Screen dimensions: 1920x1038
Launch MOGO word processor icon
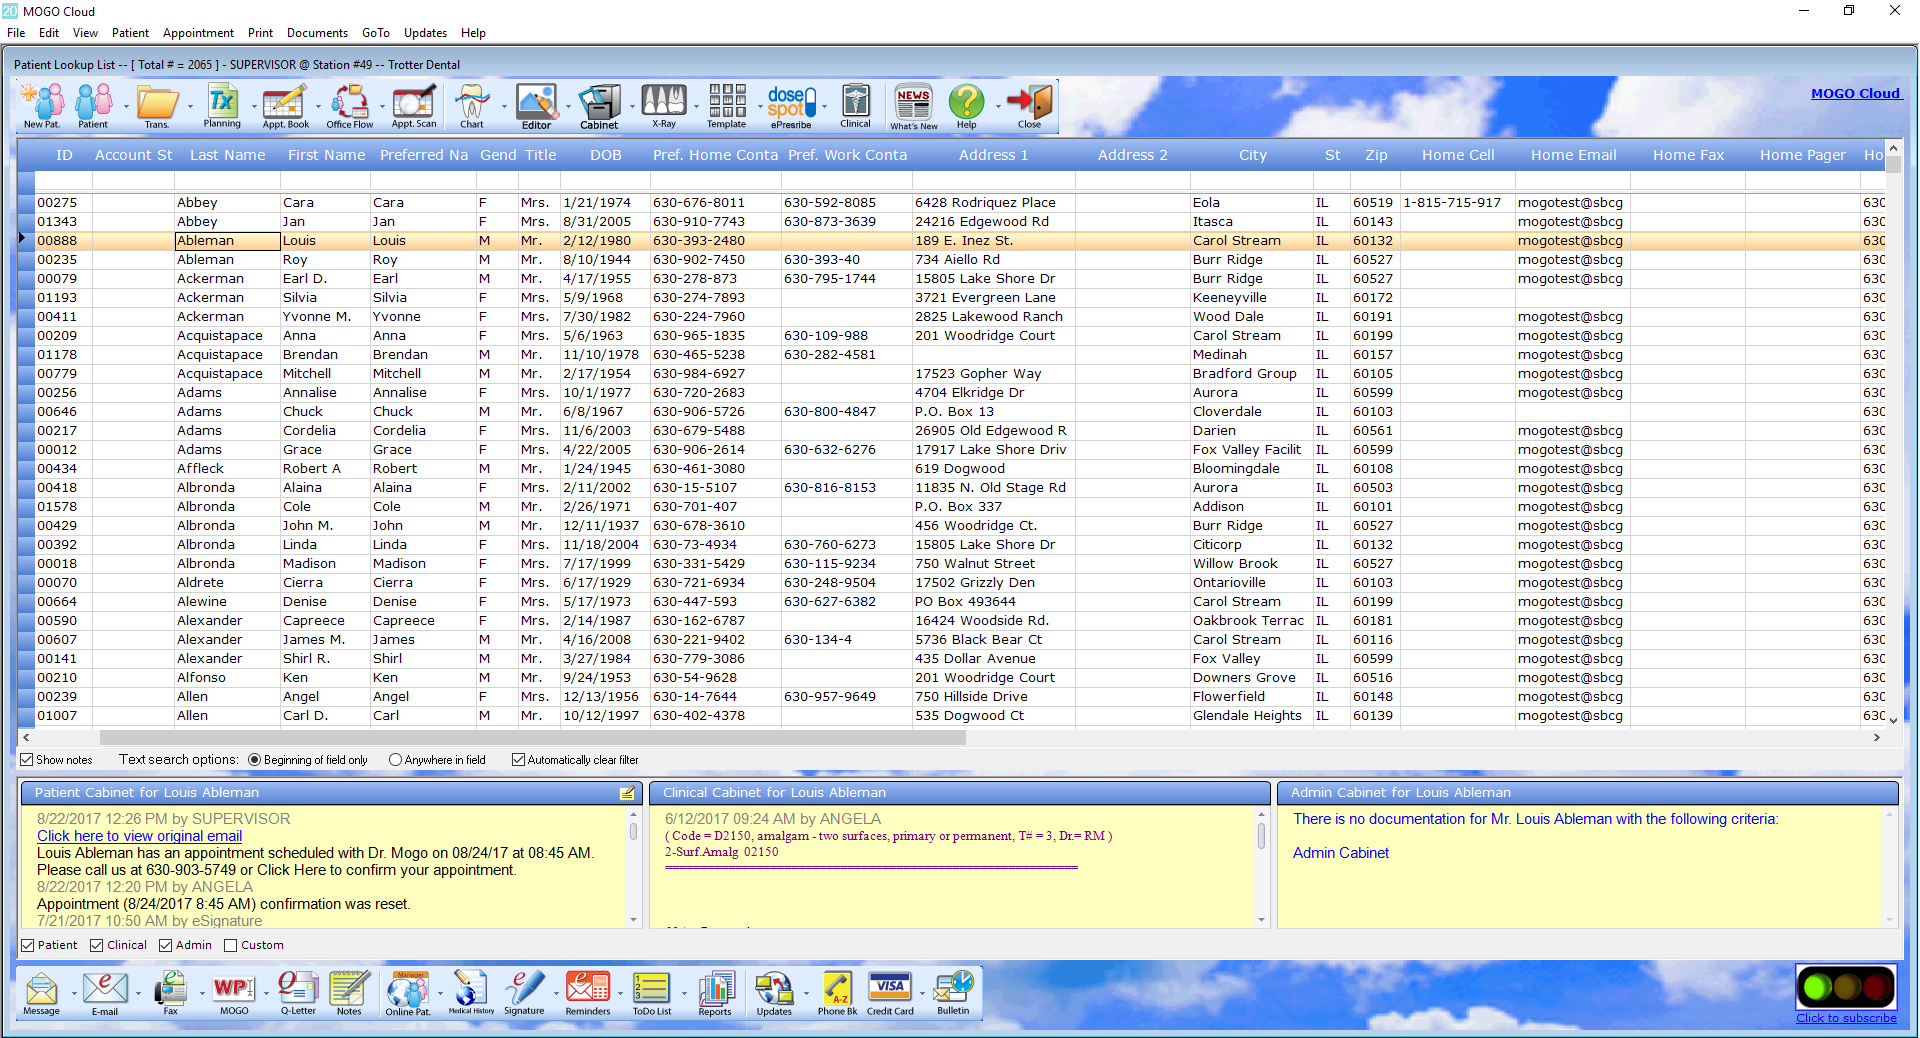(234, 993)
